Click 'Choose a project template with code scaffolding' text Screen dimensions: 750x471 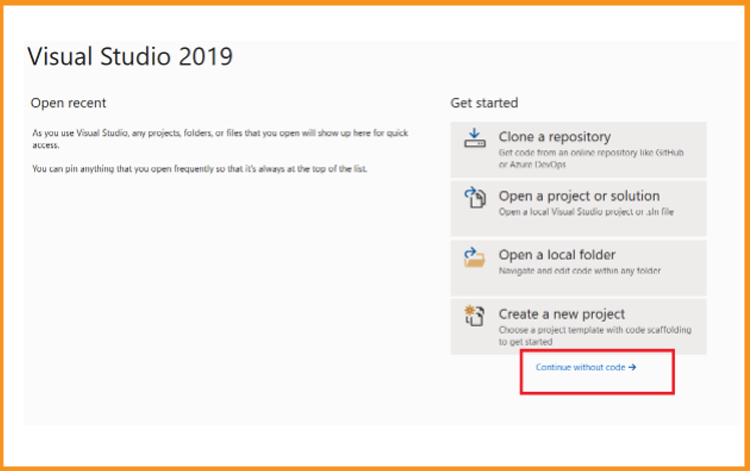(595, 336)
